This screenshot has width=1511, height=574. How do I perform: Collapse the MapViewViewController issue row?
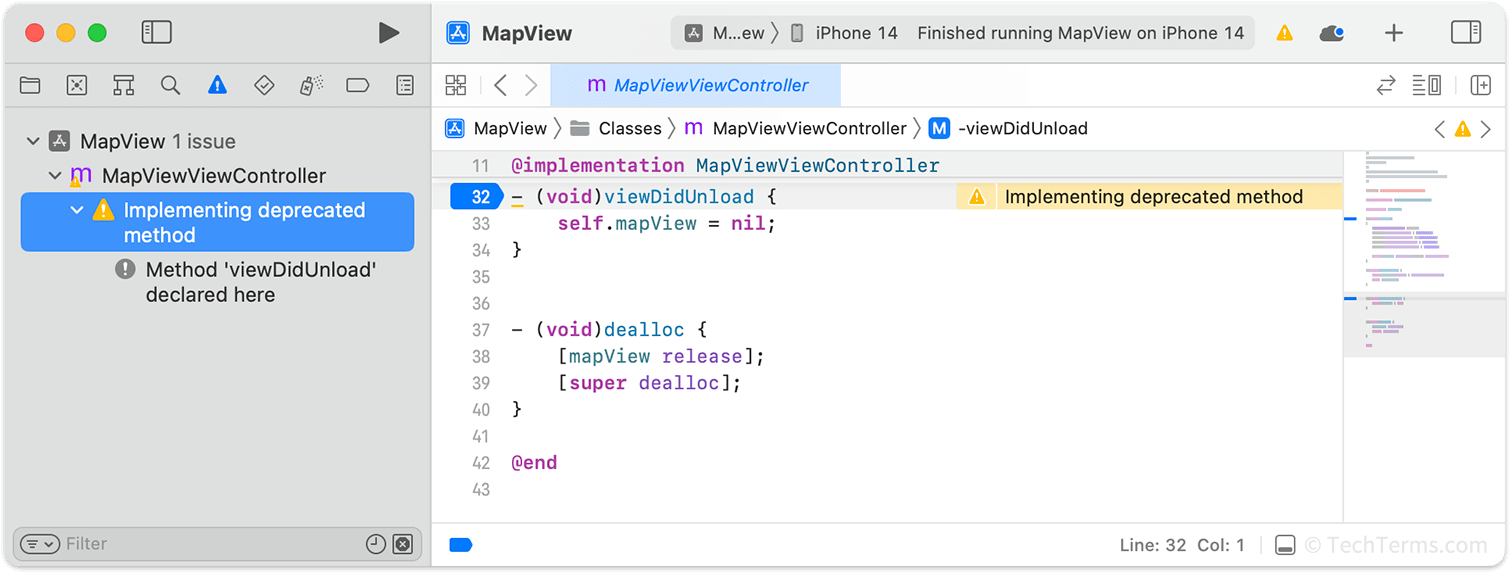pos(56,176)
